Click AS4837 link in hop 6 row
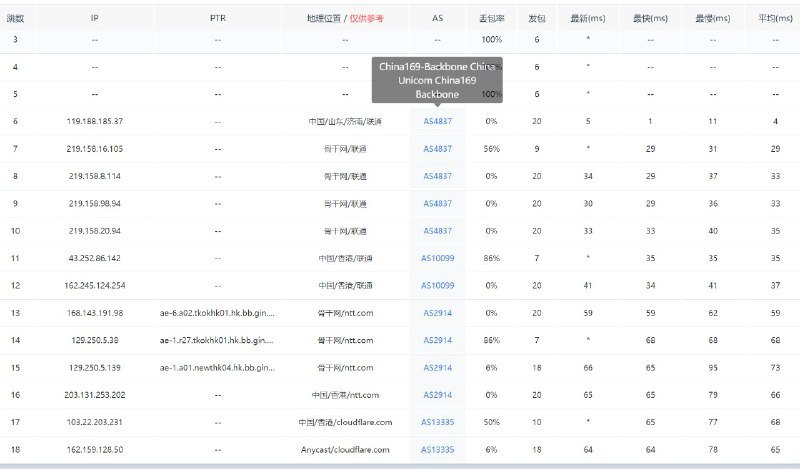This screenshot has height=469, width=800. [x=437, y=121]
